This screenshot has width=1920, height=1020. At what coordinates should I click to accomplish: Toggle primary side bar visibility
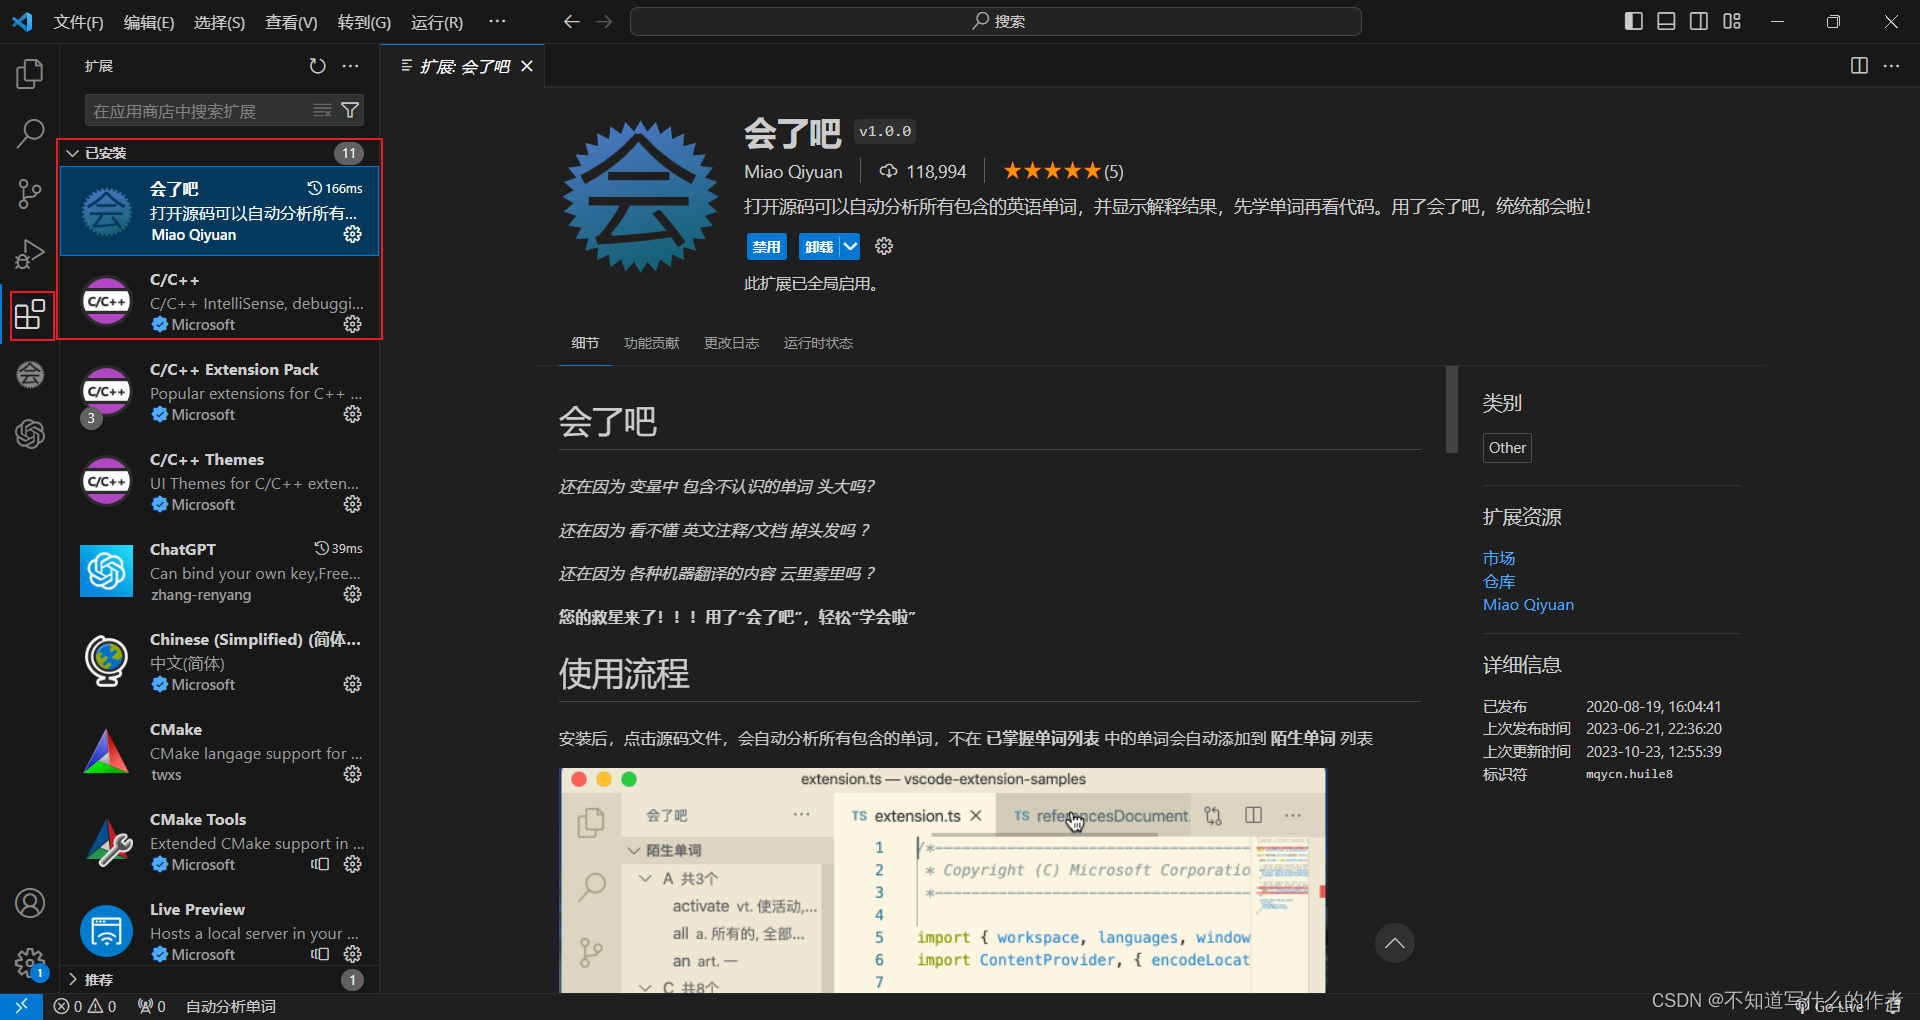point(1634,21)
